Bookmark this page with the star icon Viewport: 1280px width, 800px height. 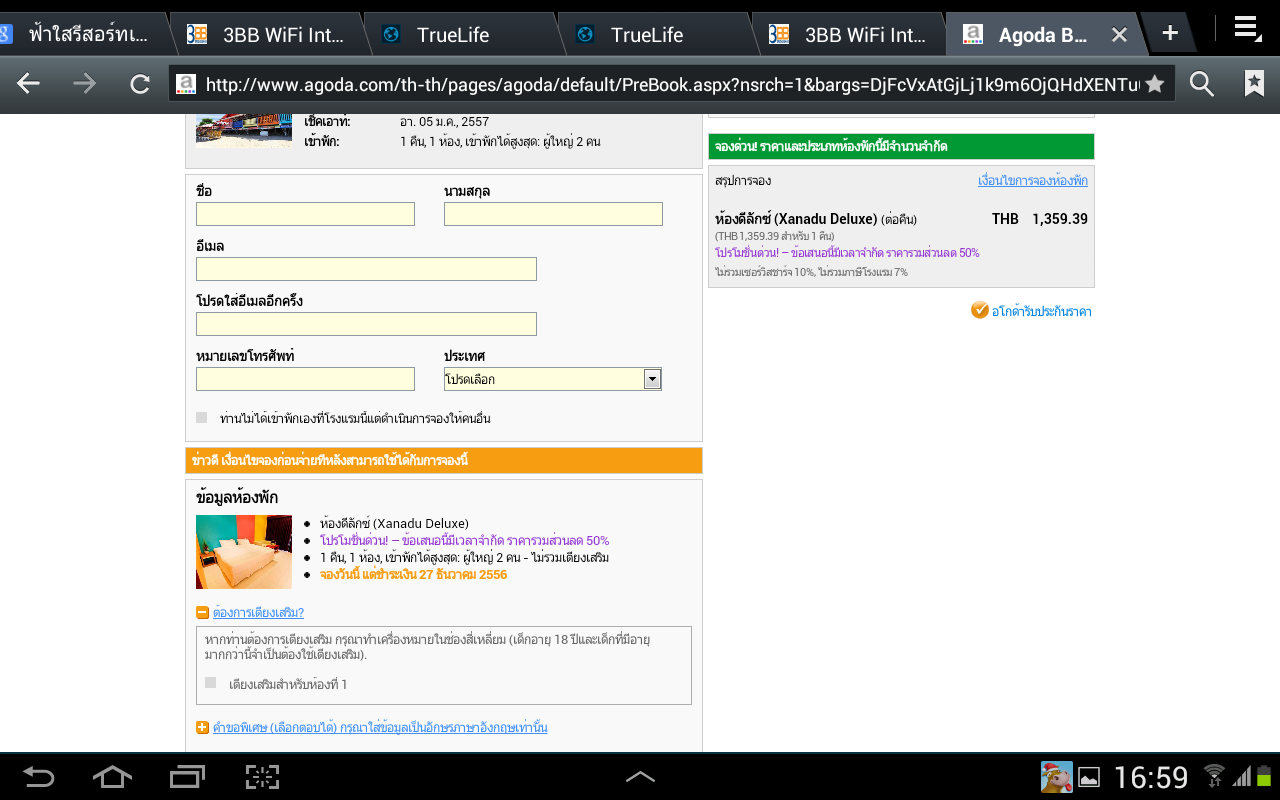point(1154,84)
